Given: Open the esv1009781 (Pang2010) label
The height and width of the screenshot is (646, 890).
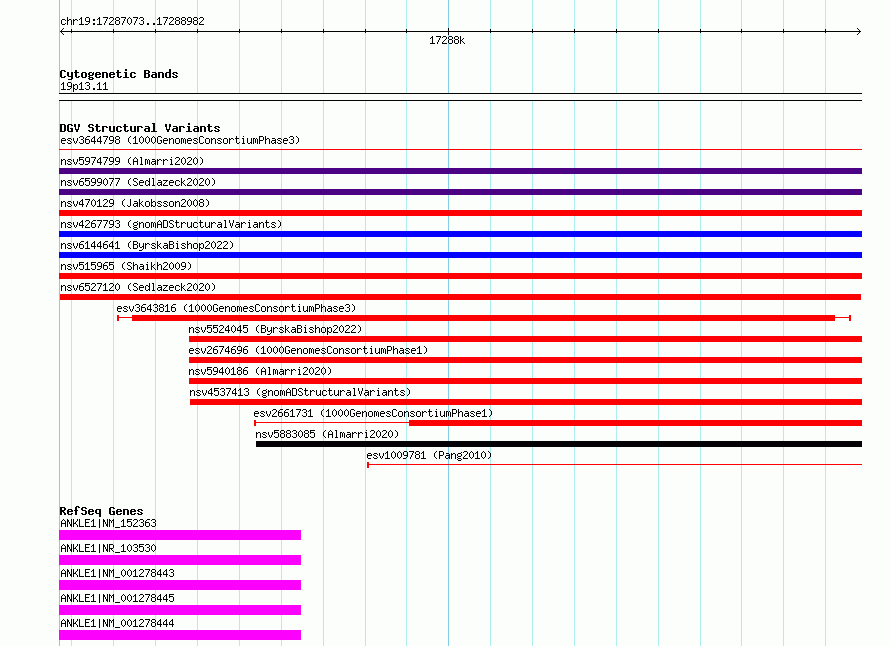Looking at the screenshot, I should (429, 455).
